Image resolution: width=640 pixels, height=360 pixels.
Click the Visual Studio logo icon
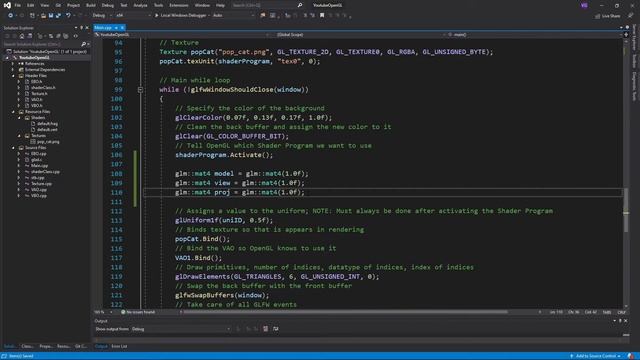pyautogui.click(x=7, y=5)
